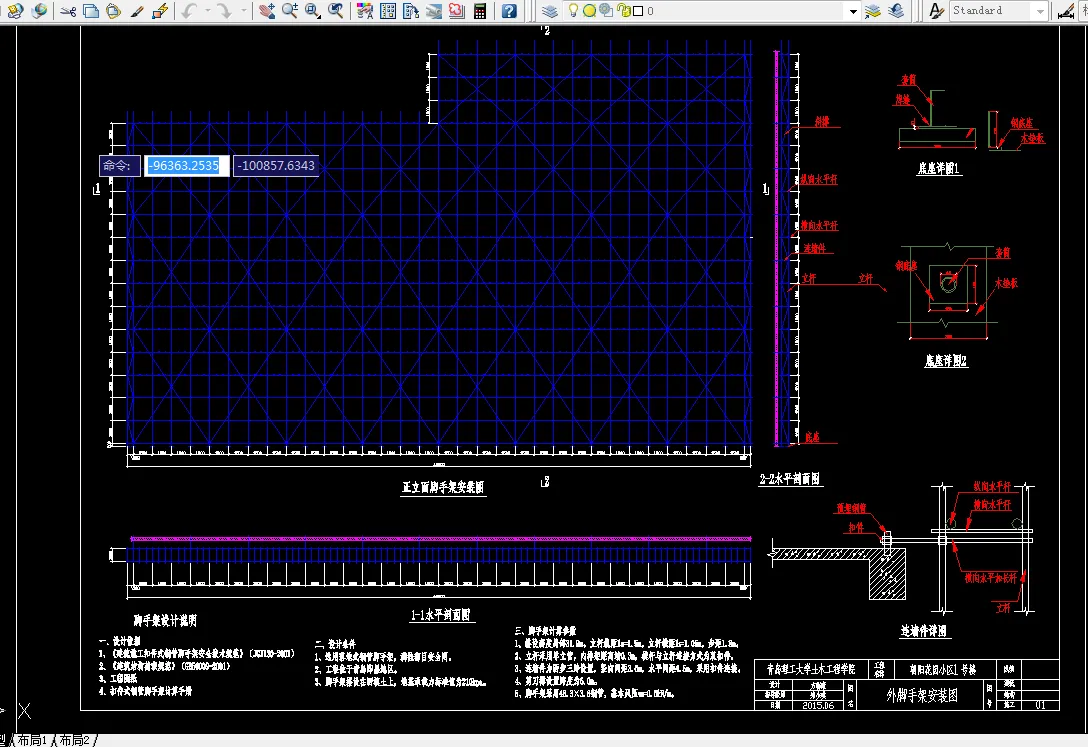
Task: Toggle layer 0 viewport freeze icon
Action: point(606,10)
